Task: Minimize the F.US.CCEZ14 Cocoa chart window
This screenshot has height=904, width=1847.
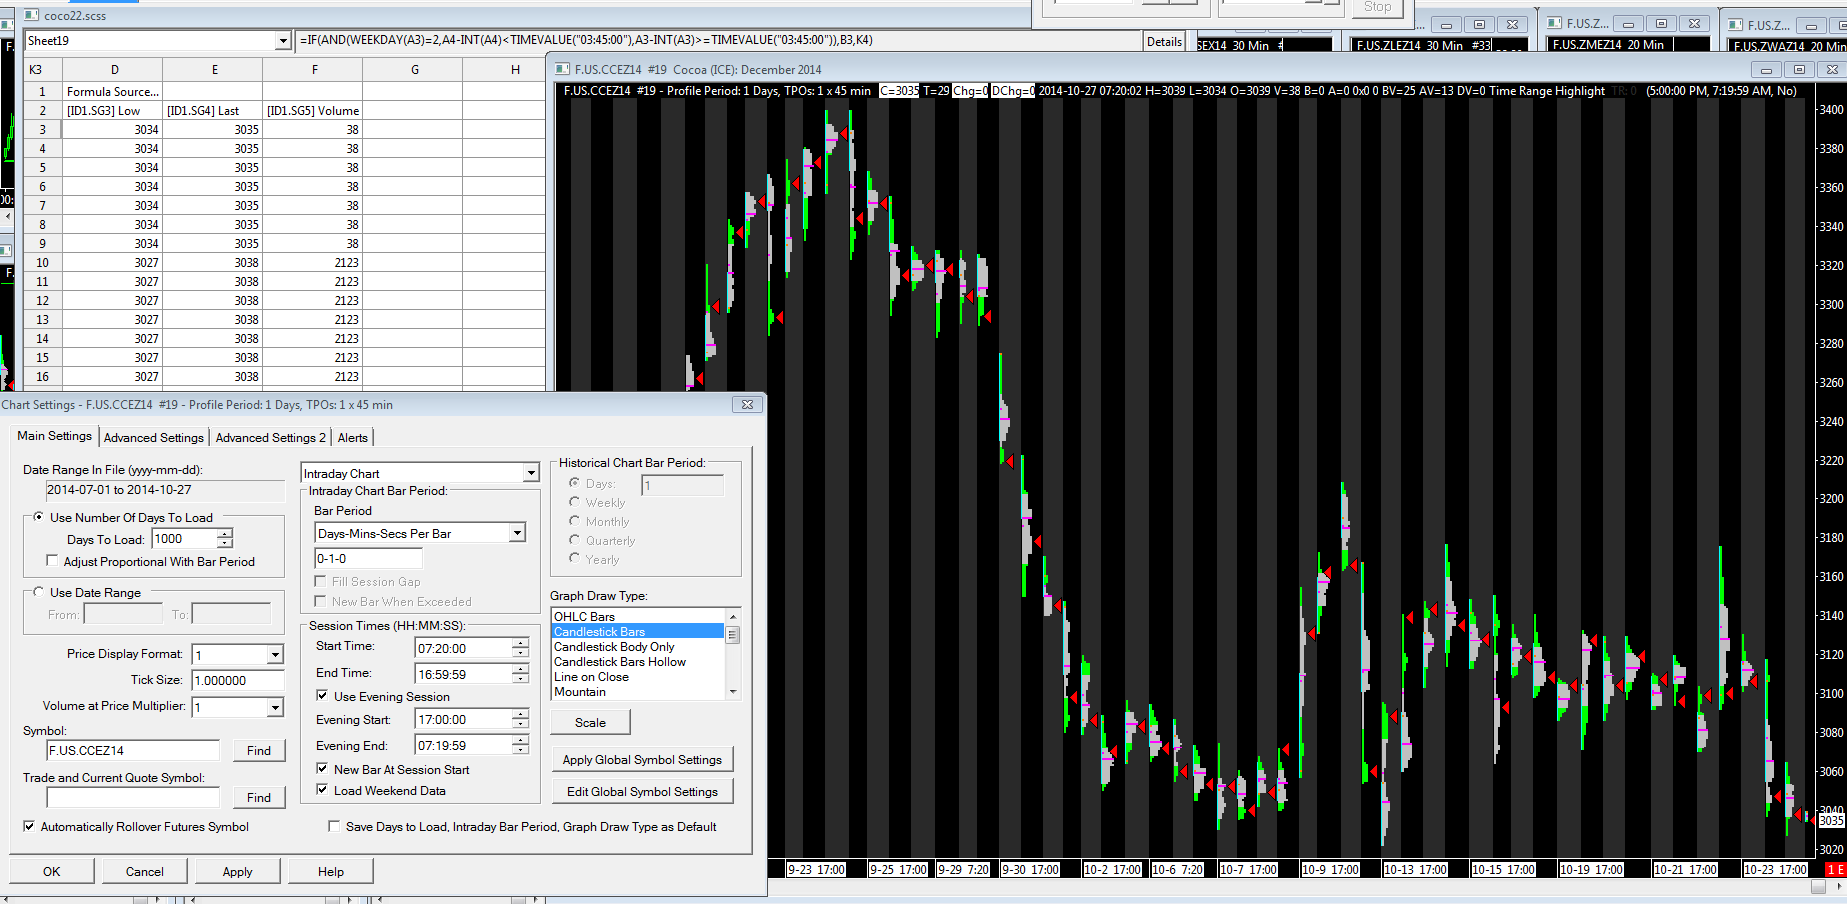Action: tap(1766, 70)
